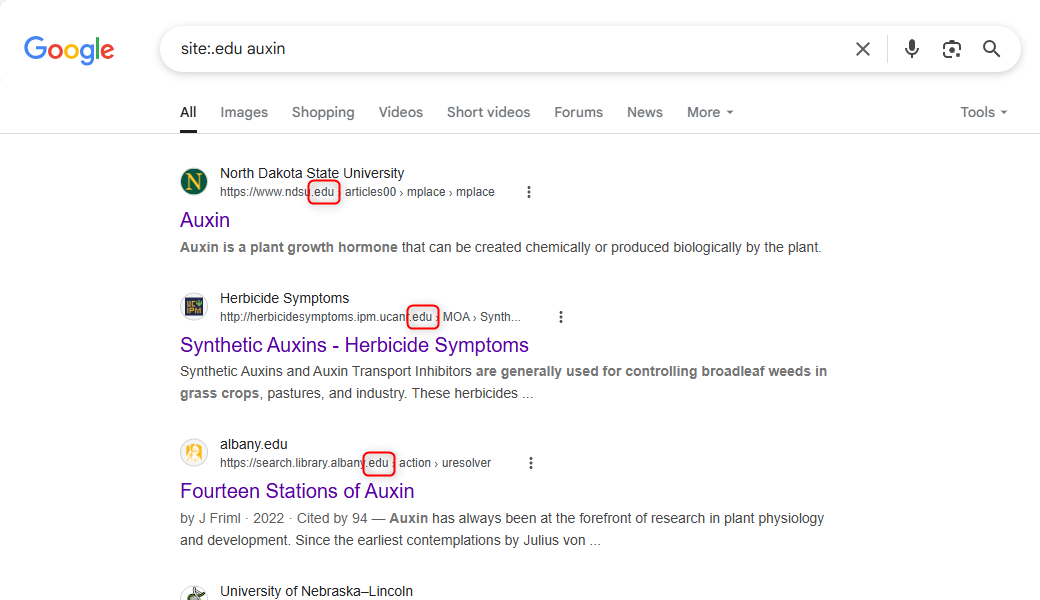Open the three-dot menu for the Auxin result
The width and height of the screenshot is (1040, 600).
pos(529,191)
